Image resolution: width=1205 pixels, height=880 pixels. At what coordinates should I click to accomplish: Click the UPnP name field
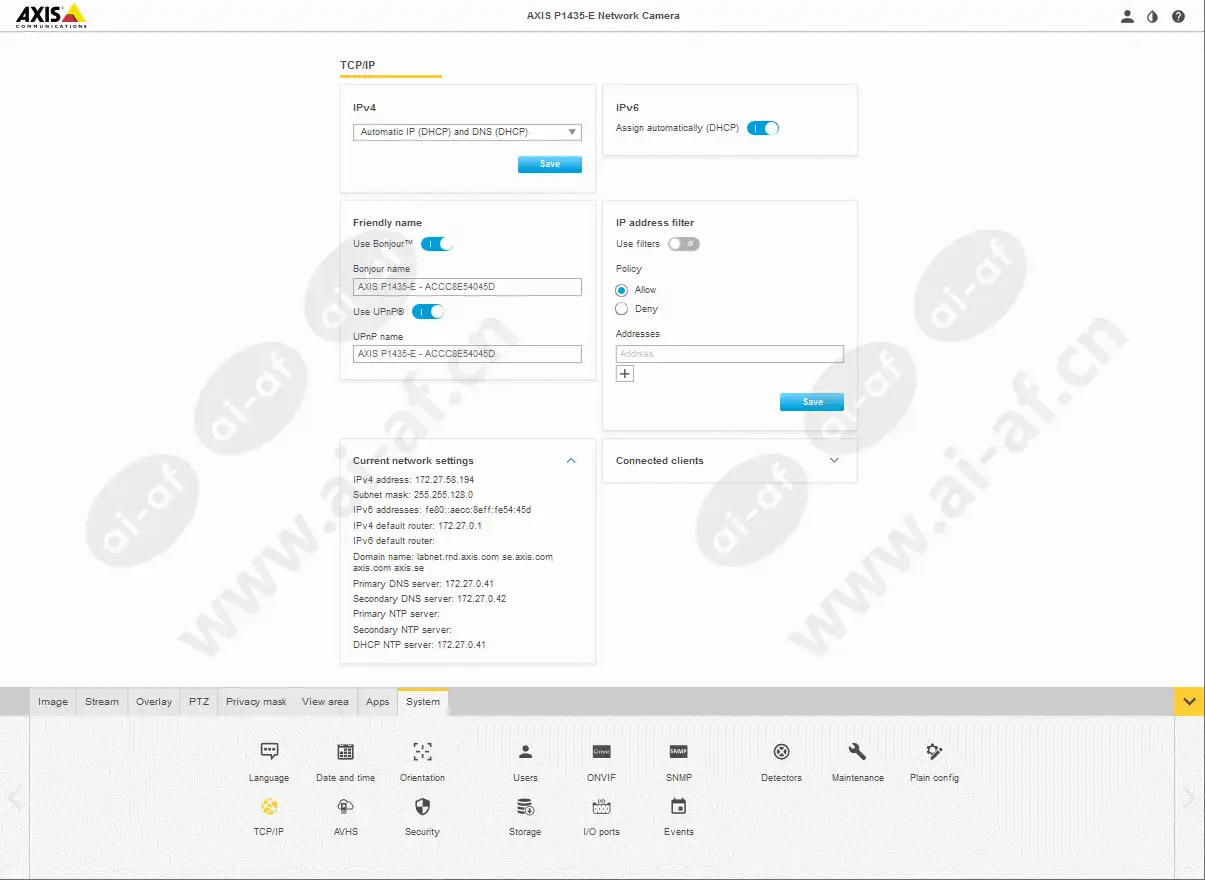(x=467, y=354)
